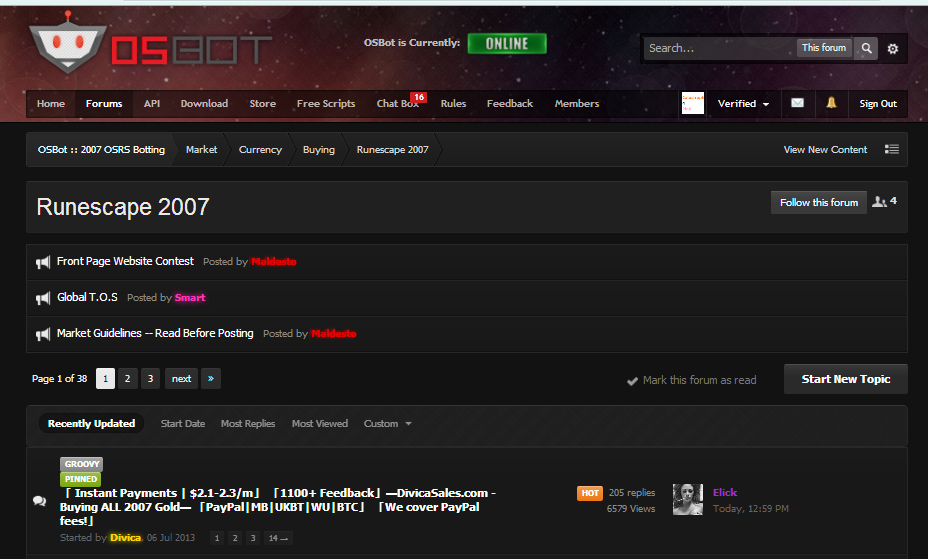Click Elick's avatar thumbnail
Viewport: 928px width, 559px height.
[688, 499]
